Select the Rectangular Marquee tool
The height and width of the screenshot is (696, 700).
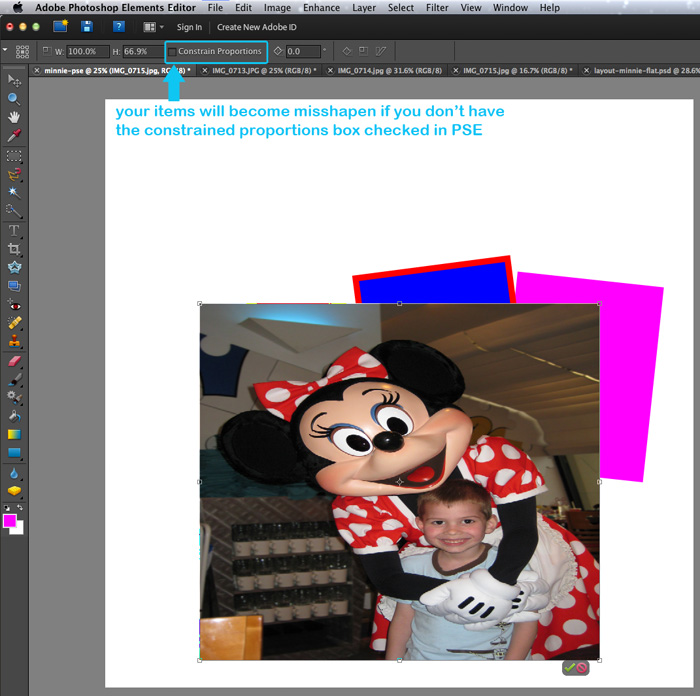point(14,156)
